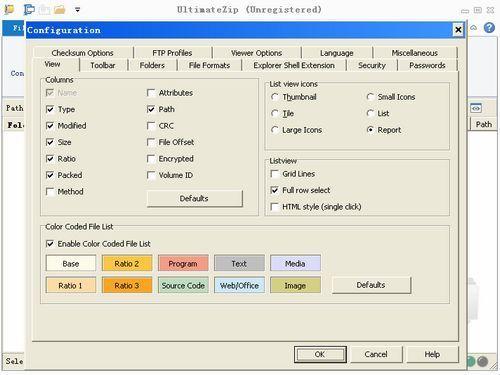500x375 pixels.
Task: Switch to the Checksum Options tab
Action: click(x=82, y=53)
